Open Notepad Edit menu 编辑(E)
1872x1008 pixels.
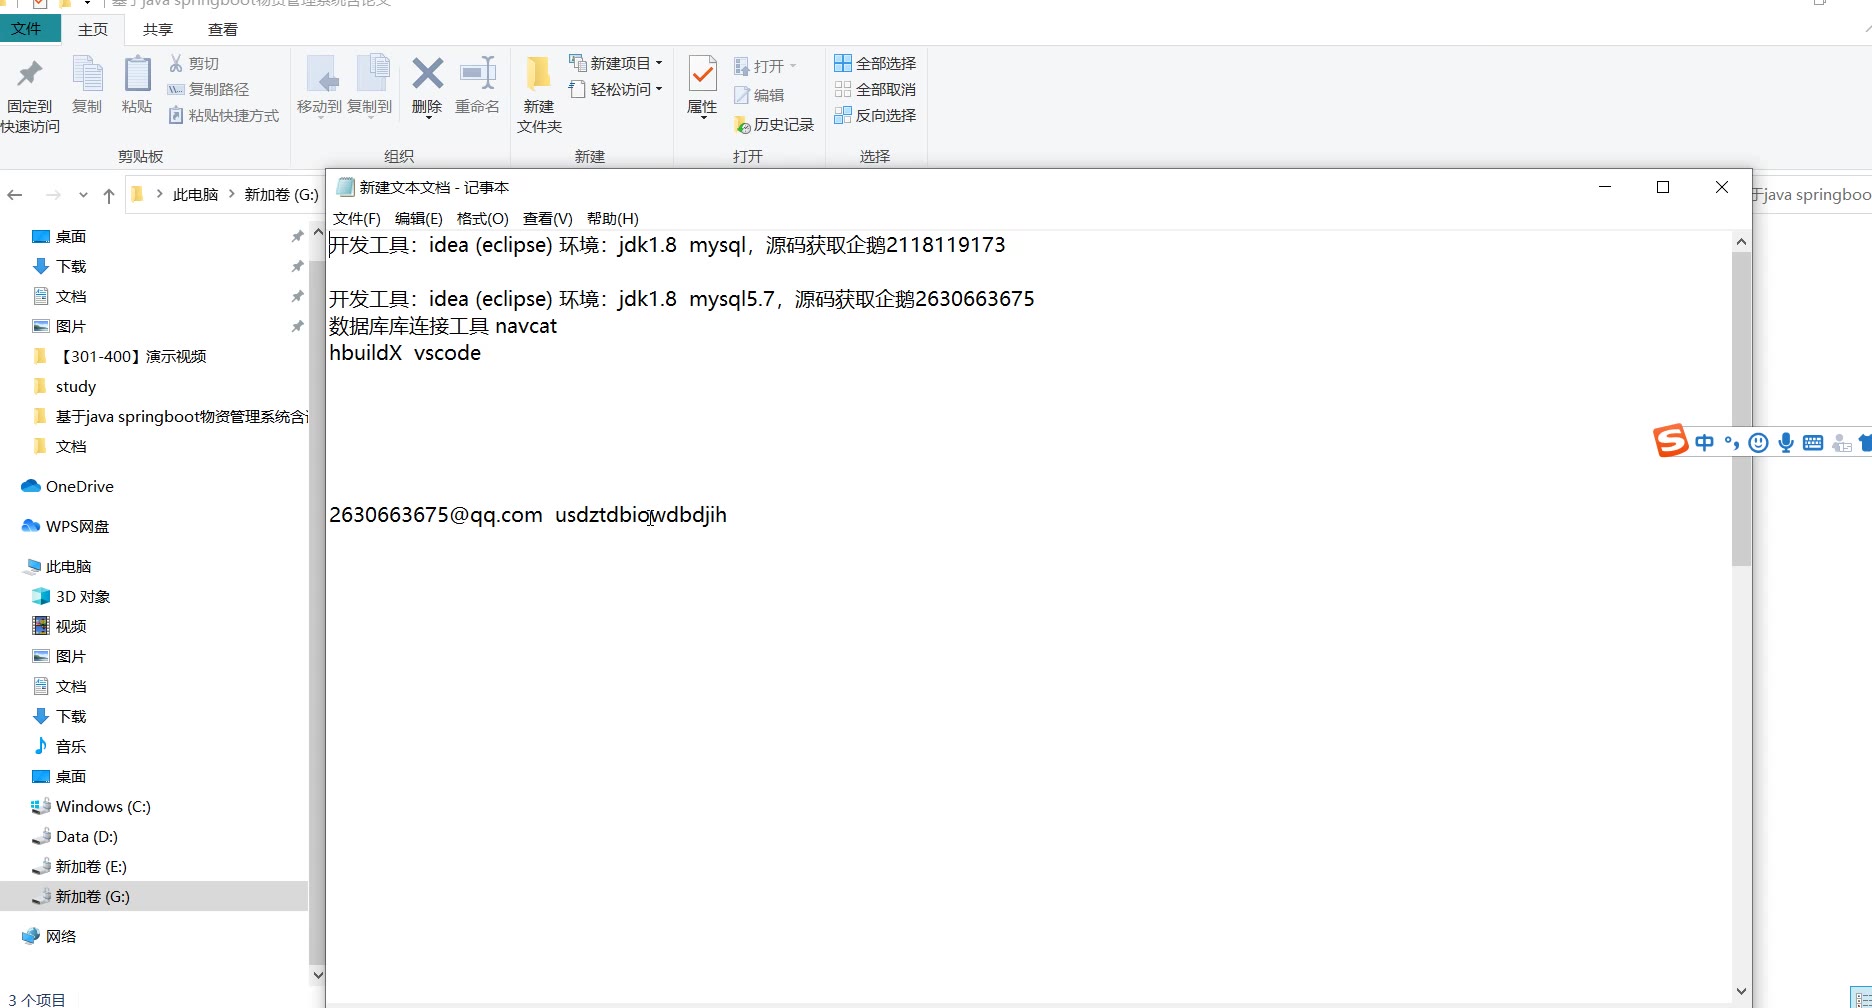(418, 218)
